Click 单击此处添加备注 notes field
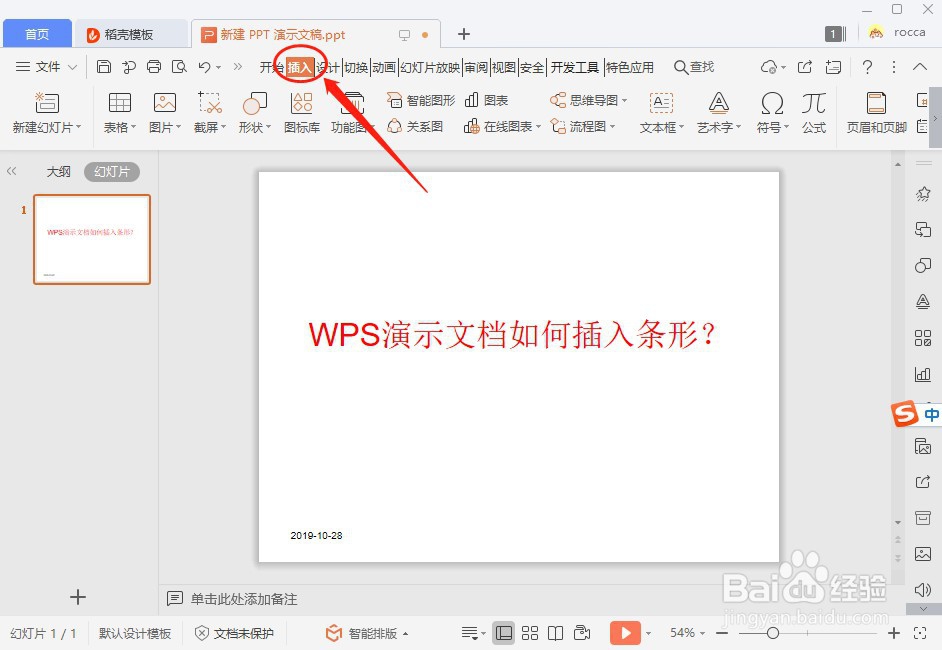Image resolution: width=942 pixels, height=650 pixels. click(x=244, y=598)
